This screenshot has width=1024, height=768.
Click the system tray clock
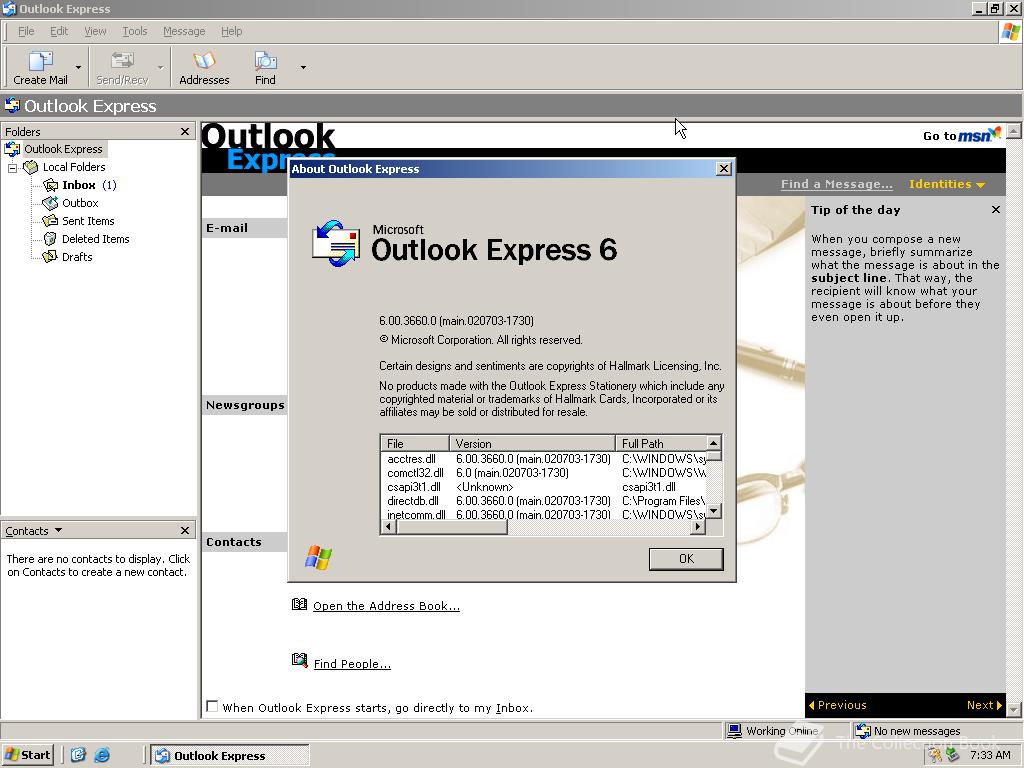point(990,755)
